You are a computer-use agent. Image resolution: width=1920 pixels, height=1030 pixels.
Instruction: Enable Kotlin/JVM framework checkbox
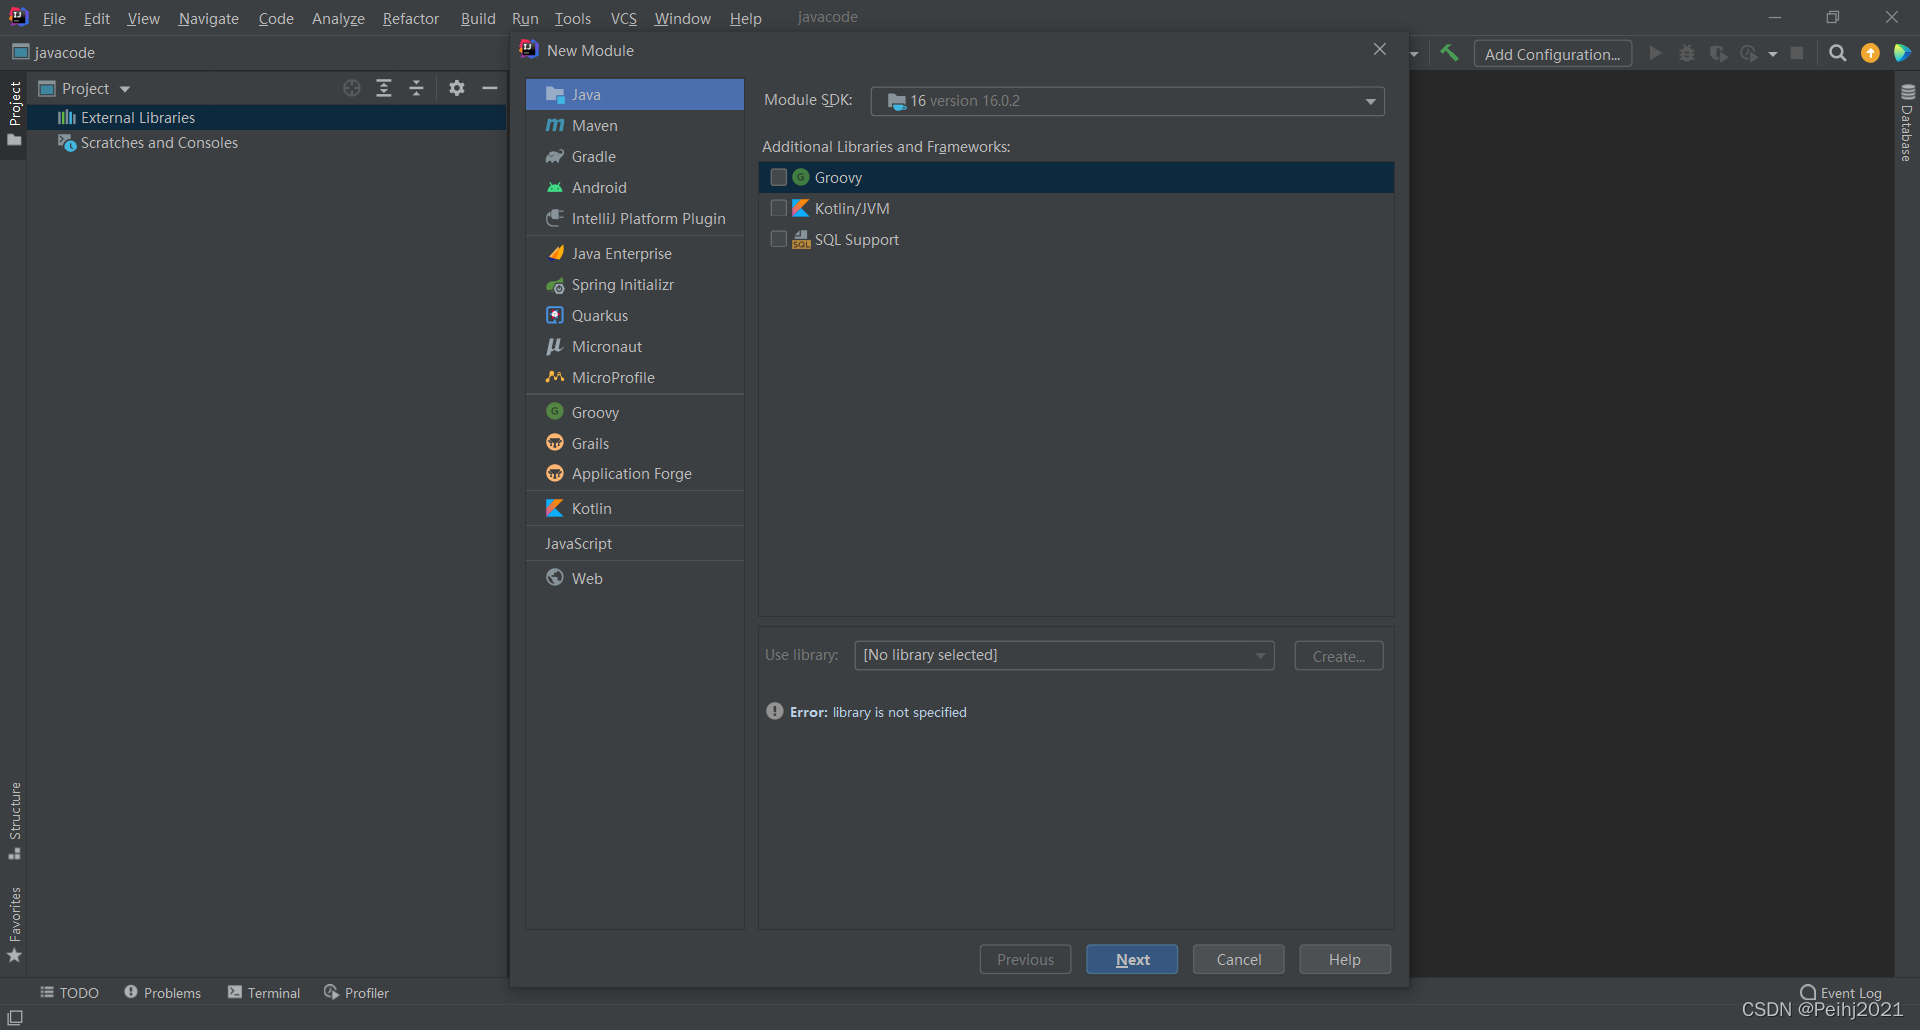click(x=779, y=208)
